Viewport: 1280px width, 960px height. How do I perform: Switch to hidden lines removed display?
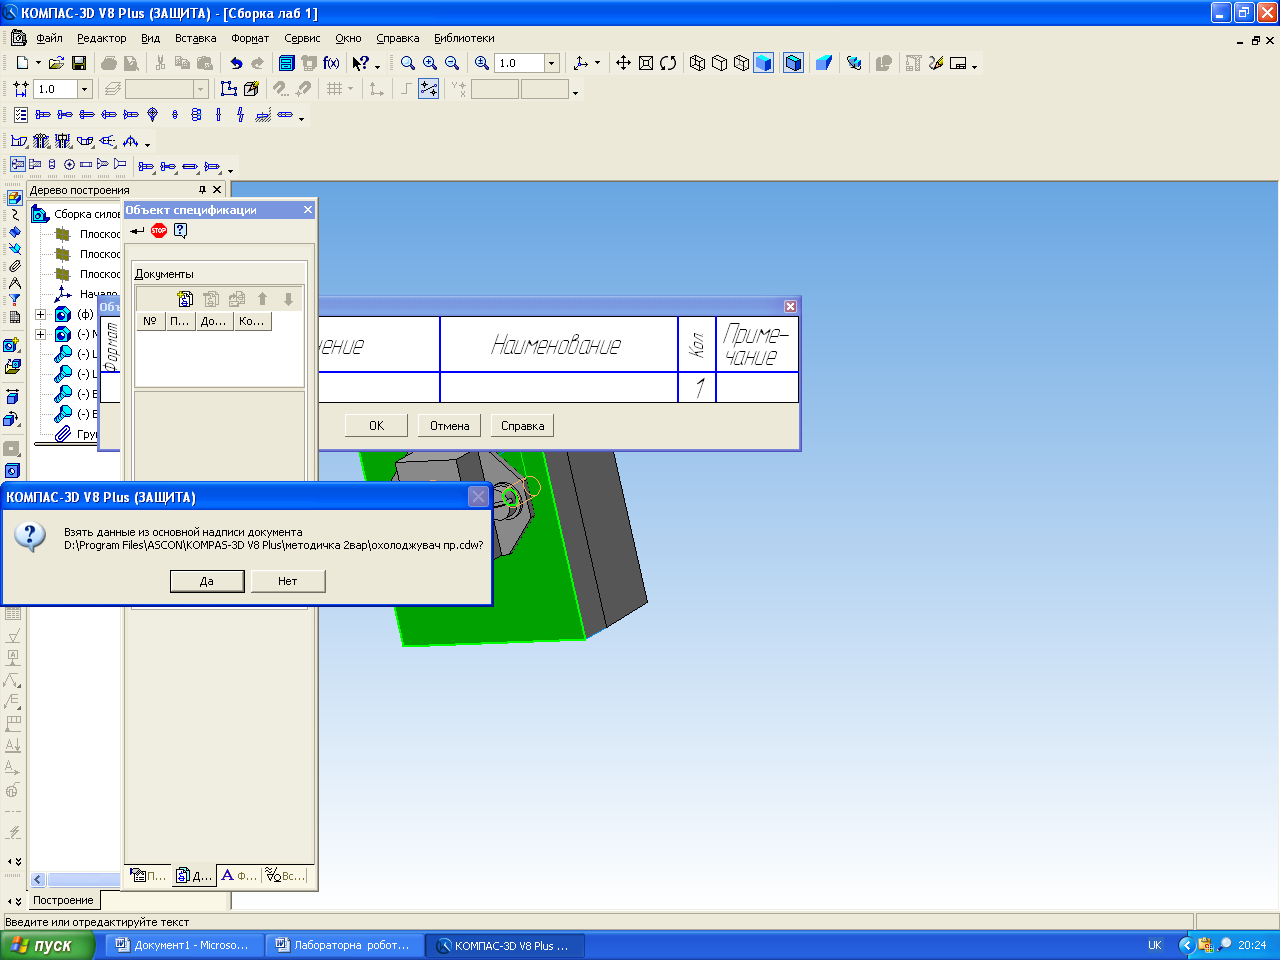pyautogui.click(x=720, y=63)
